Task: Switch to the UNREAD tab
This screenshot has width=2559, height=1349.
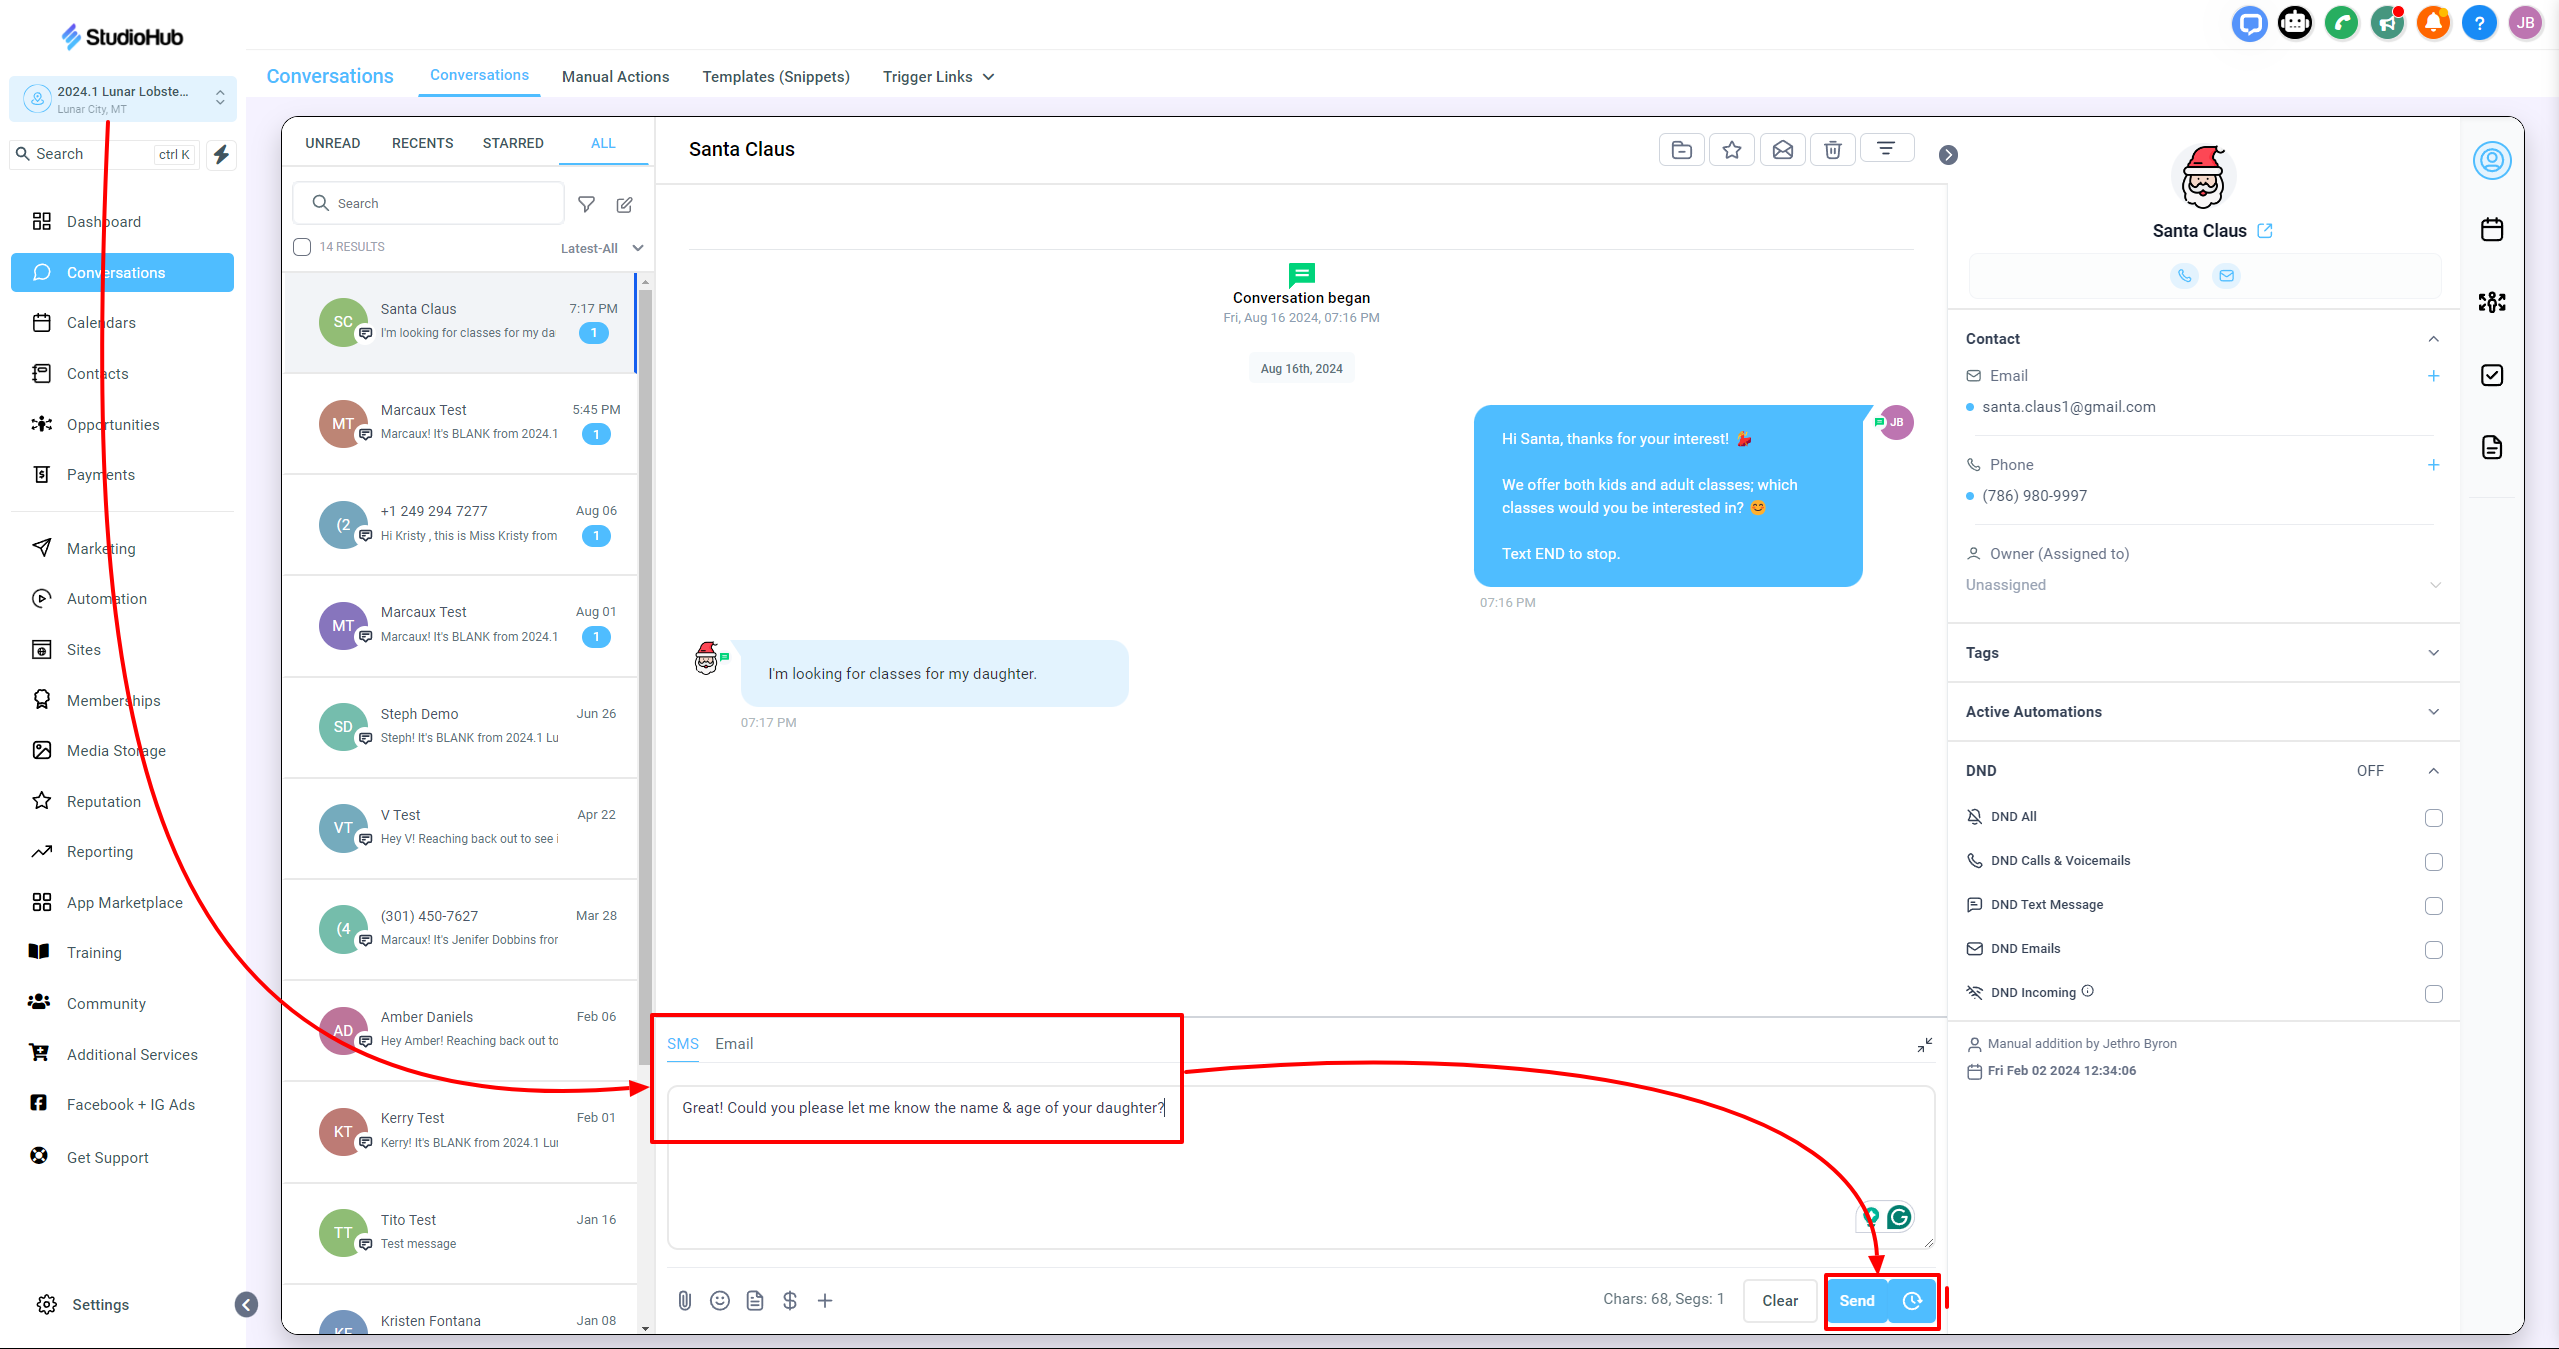Action: pos(332,143)
